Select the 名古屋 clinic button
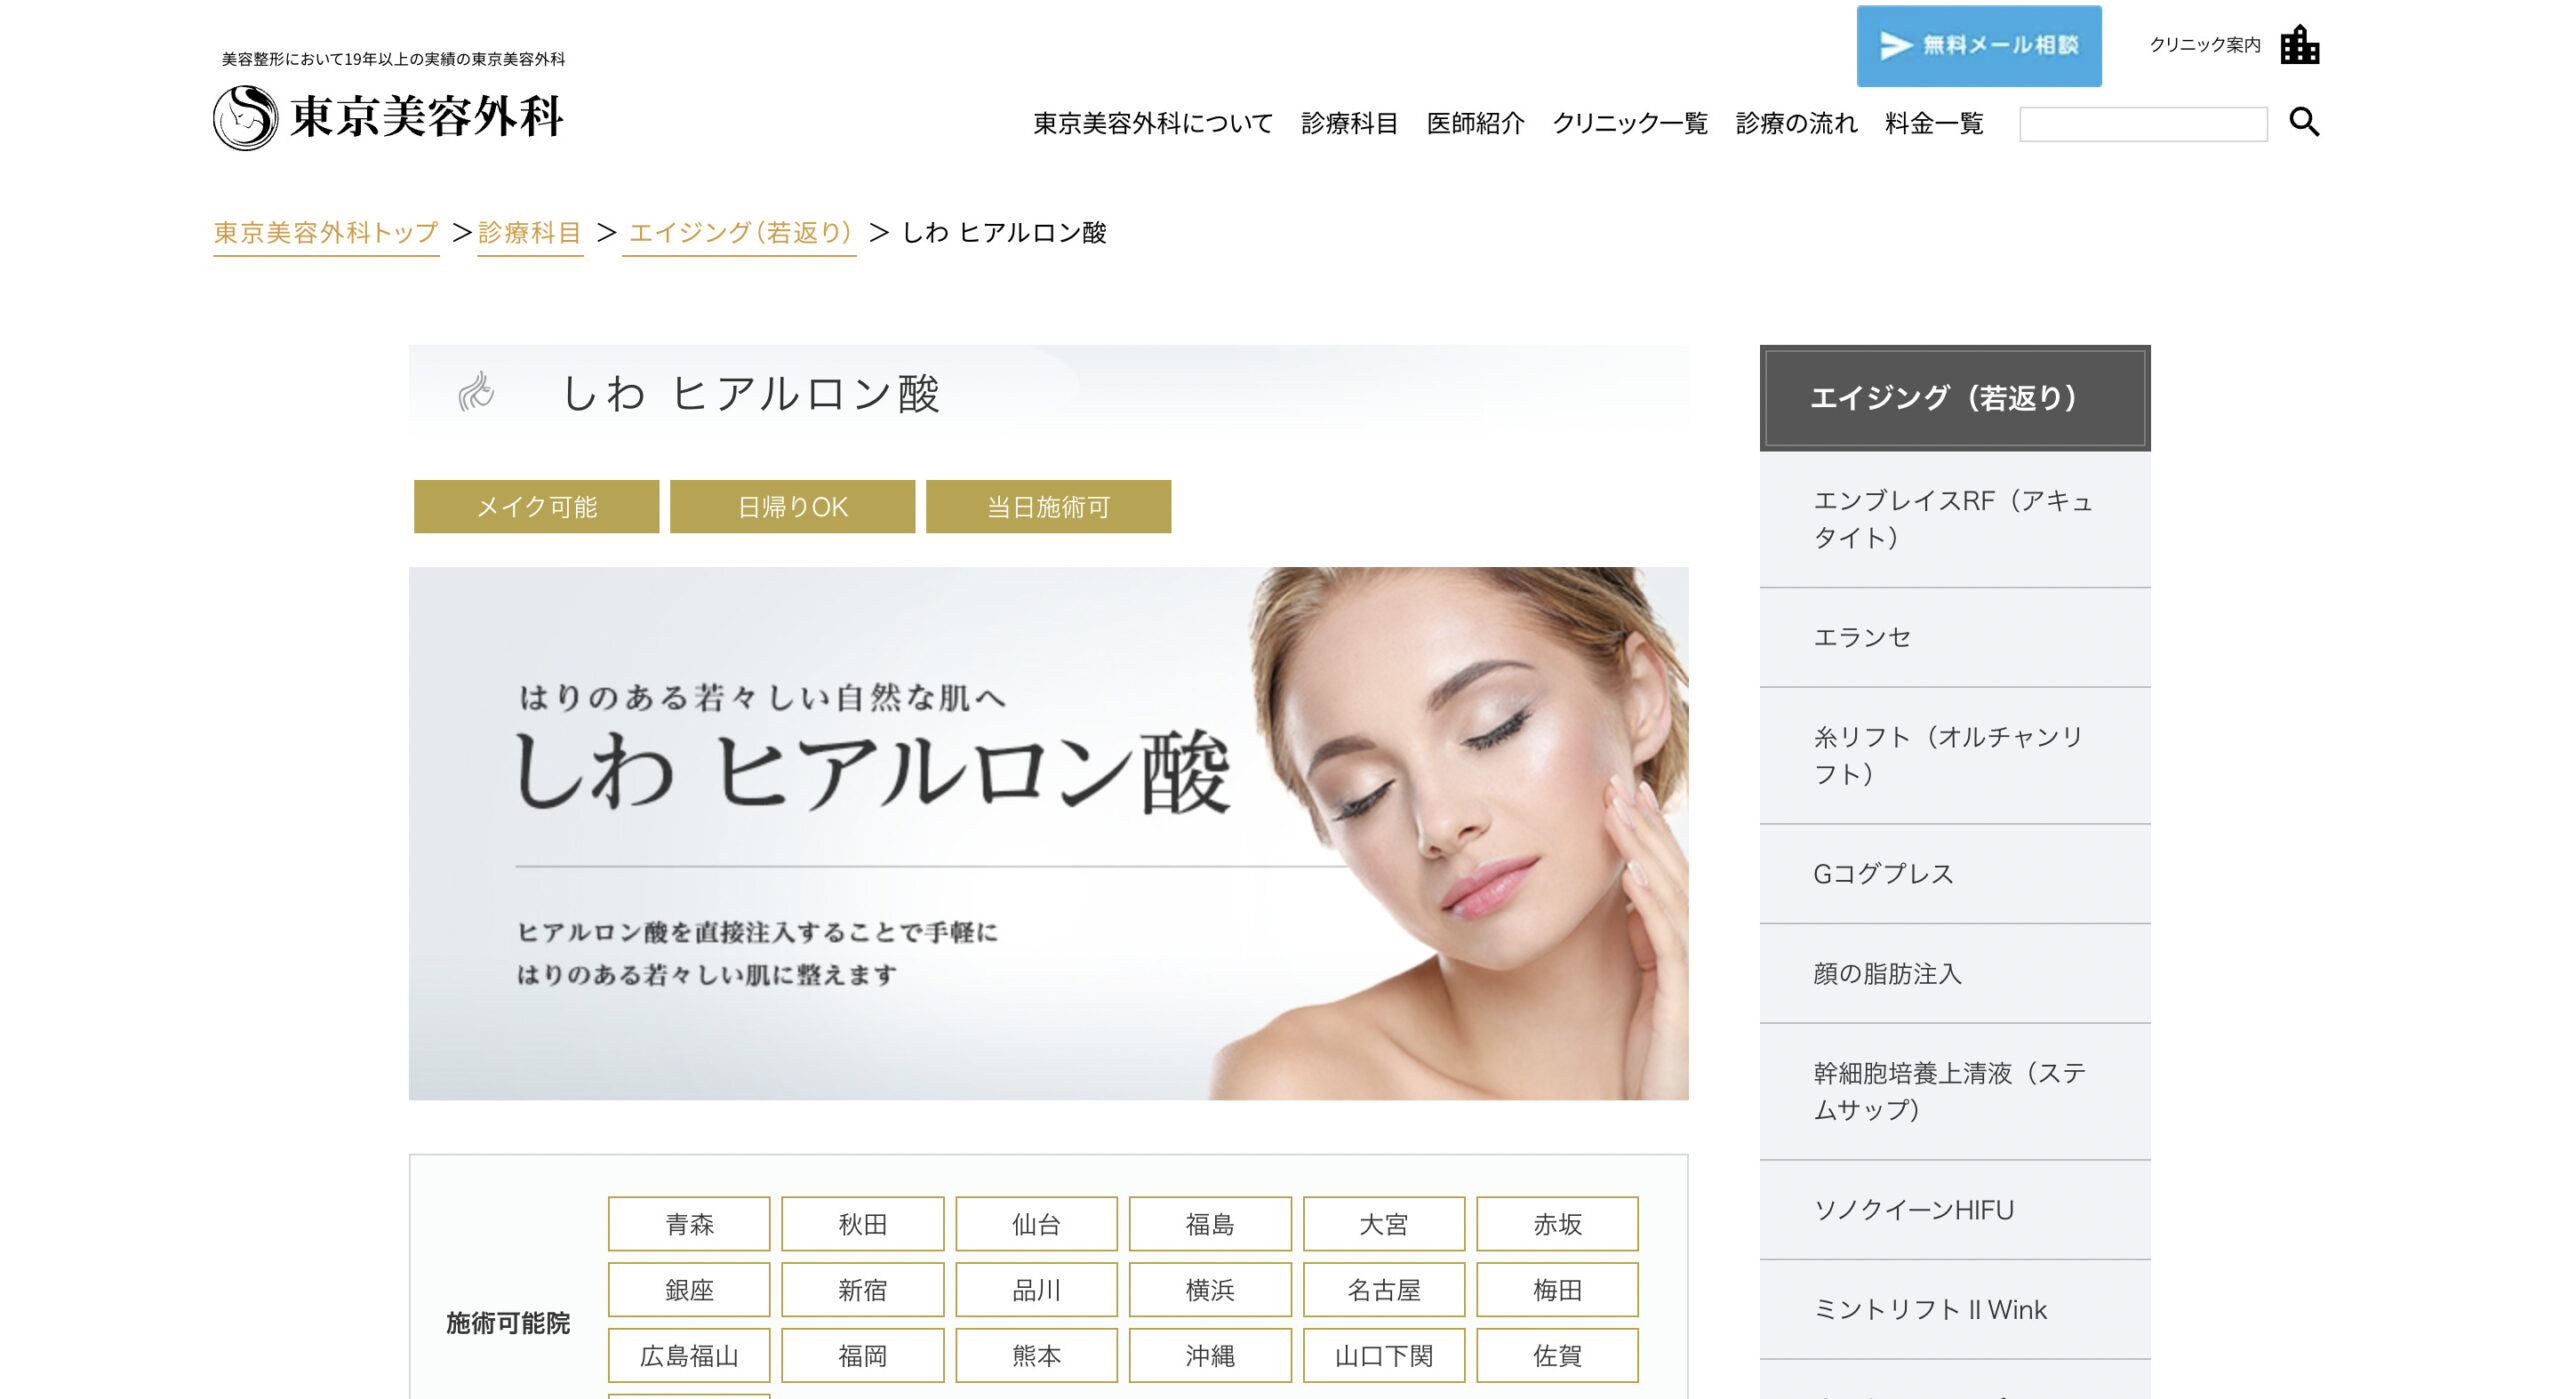The height and width of the screenshot is (1399, 2560). [x=1383, y=1290]
